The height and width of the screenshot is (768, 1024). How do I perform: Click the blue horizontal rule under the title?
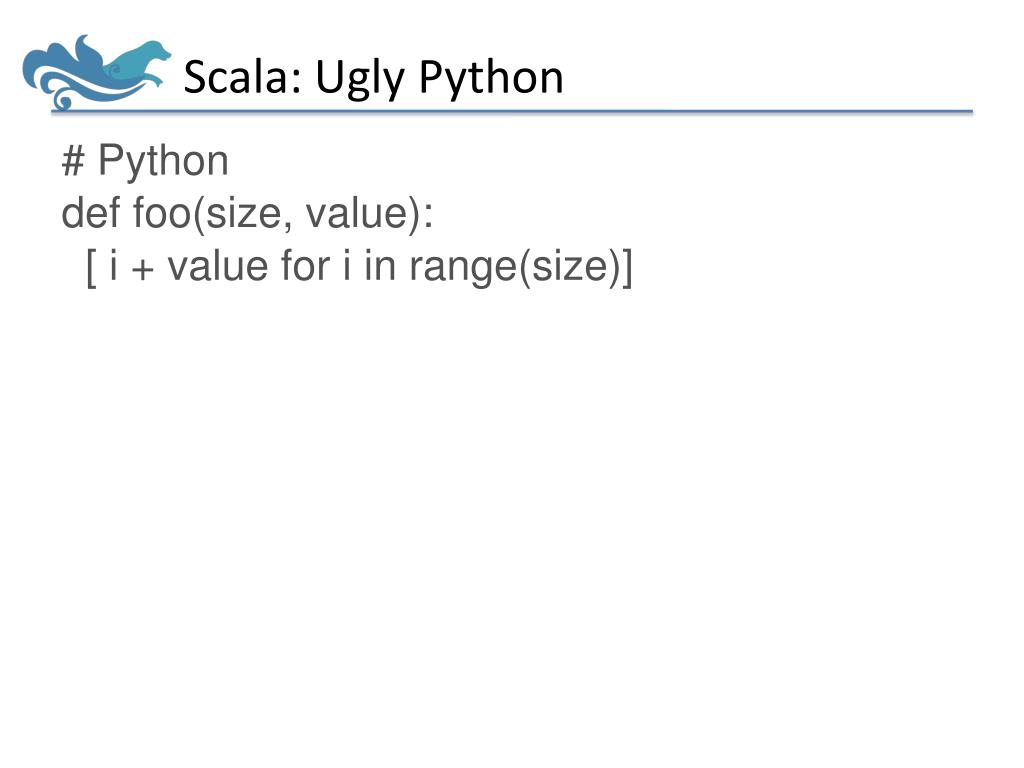(512, 112)
